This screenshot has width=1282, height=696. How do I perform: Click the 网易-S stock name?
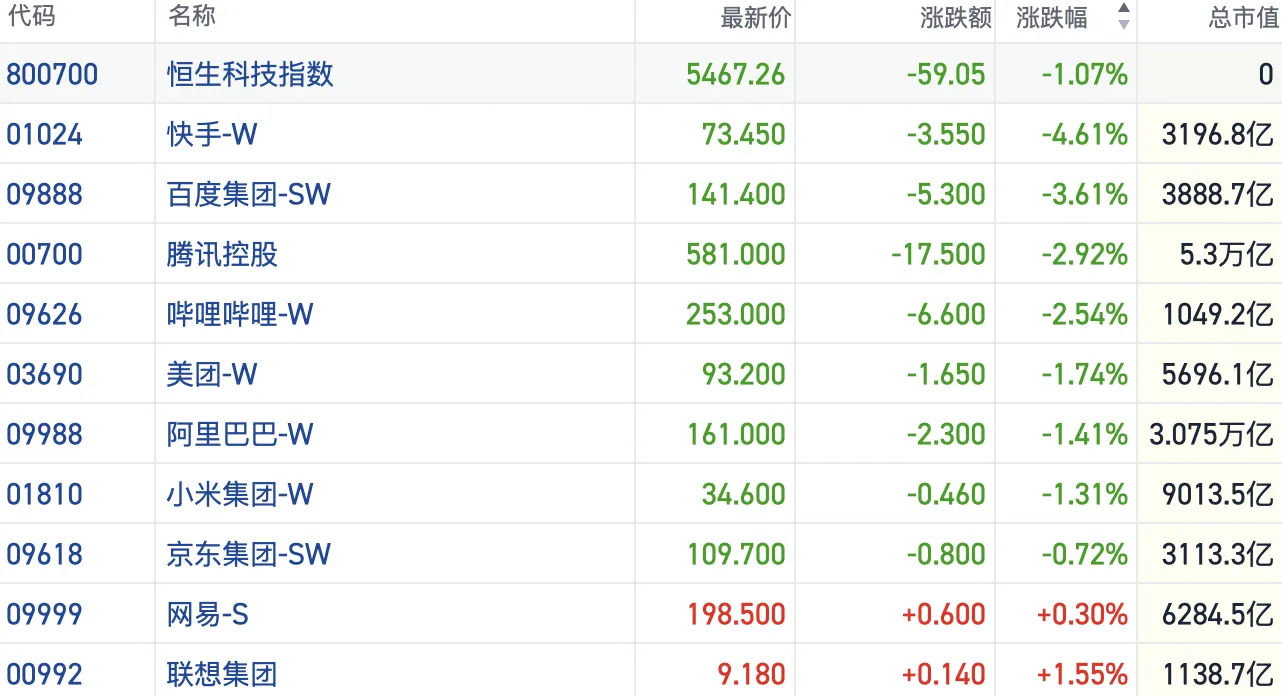click(207, 614)
